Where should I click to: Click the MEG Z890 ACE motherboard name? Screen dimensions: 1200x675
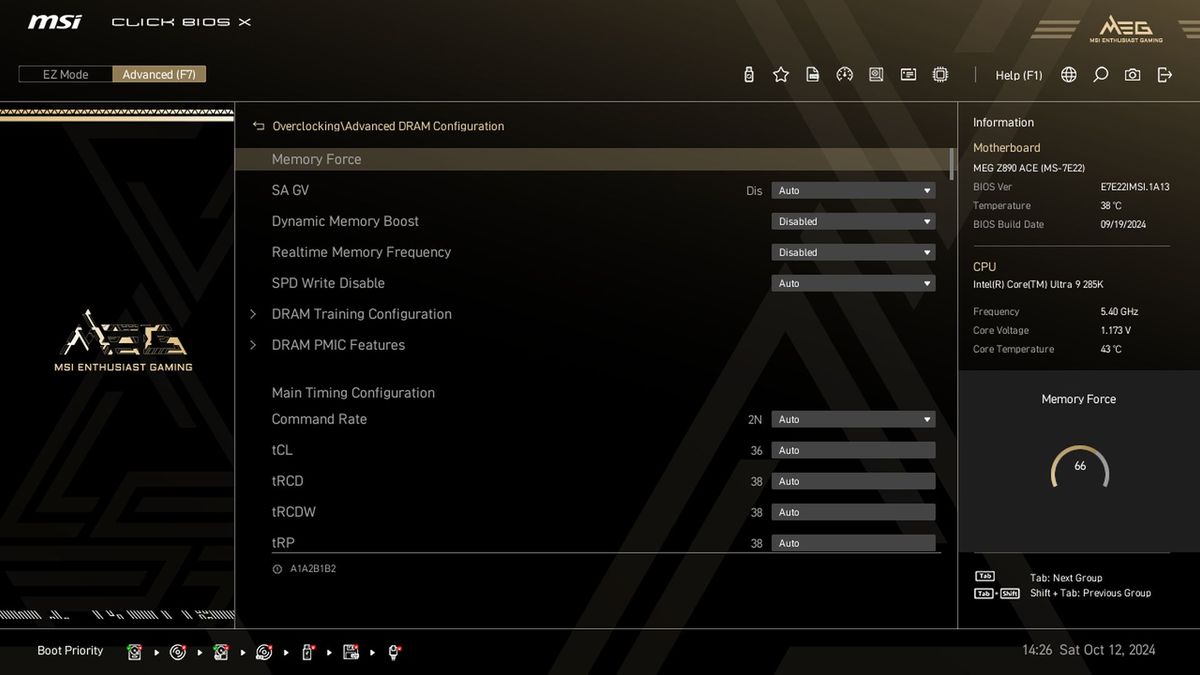(1029, 168)
